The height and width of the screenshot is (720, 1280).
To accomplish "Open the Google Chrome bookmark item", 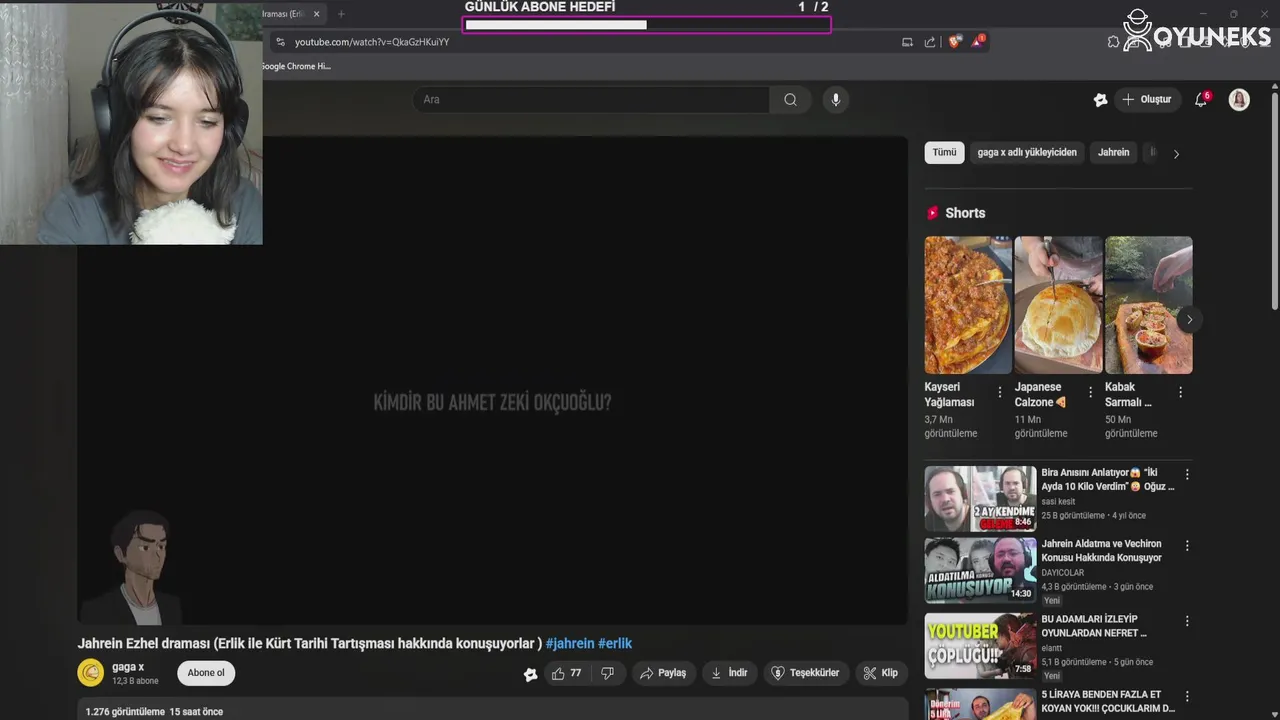I will pyautogui.click(x=297, y=66).
